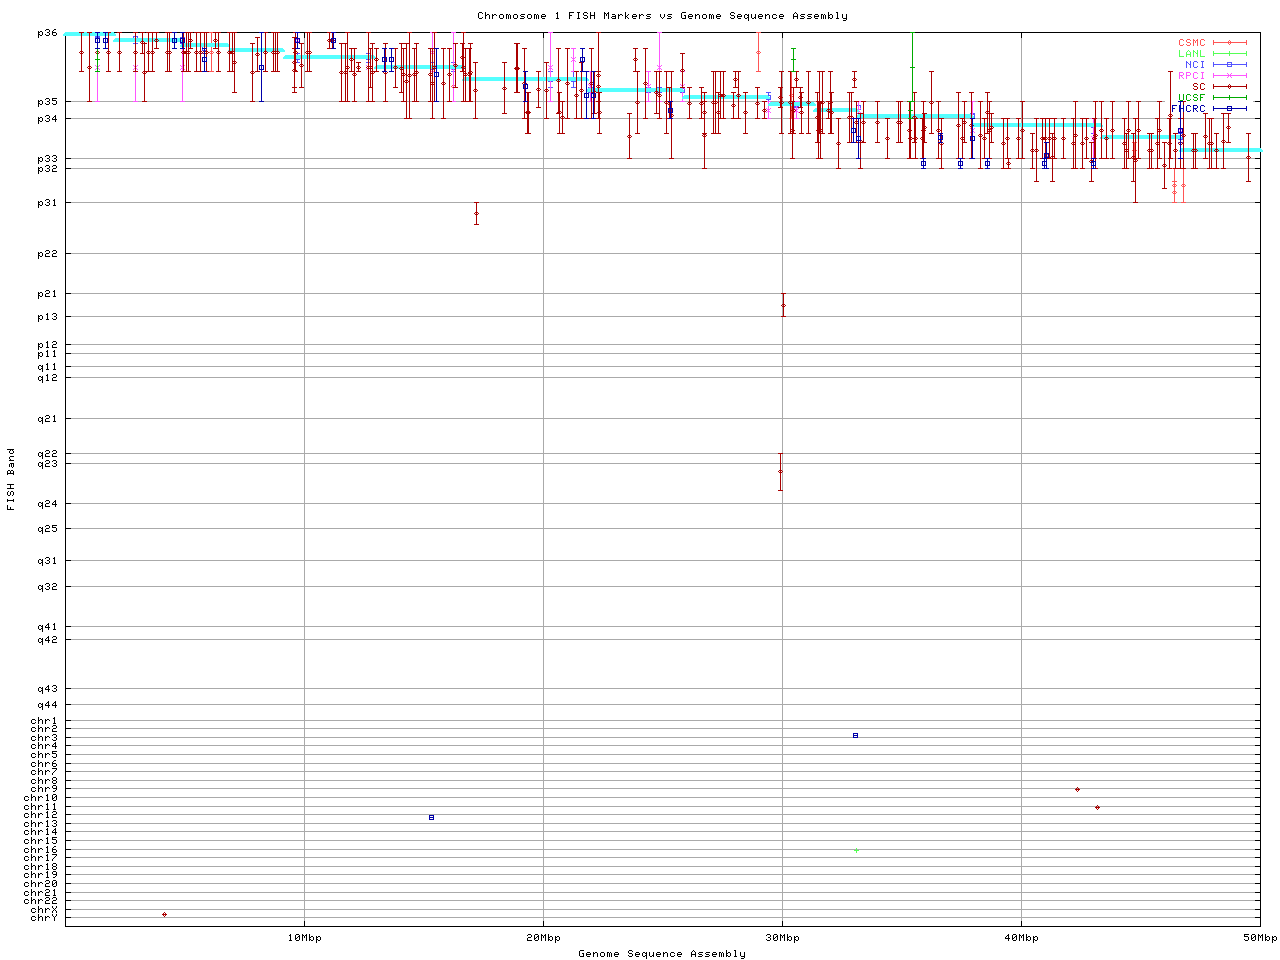Click the q43 y-axis tick label
This screenshot has height=960, width=1280.
[x=46, y=688]
